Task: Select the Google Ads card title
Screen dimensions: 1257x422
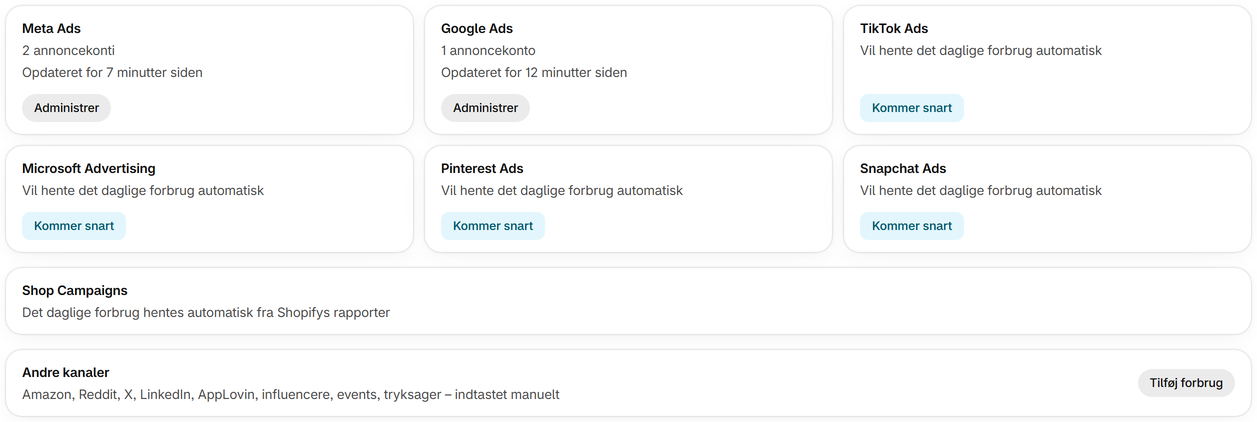Action: pos(477,29)
